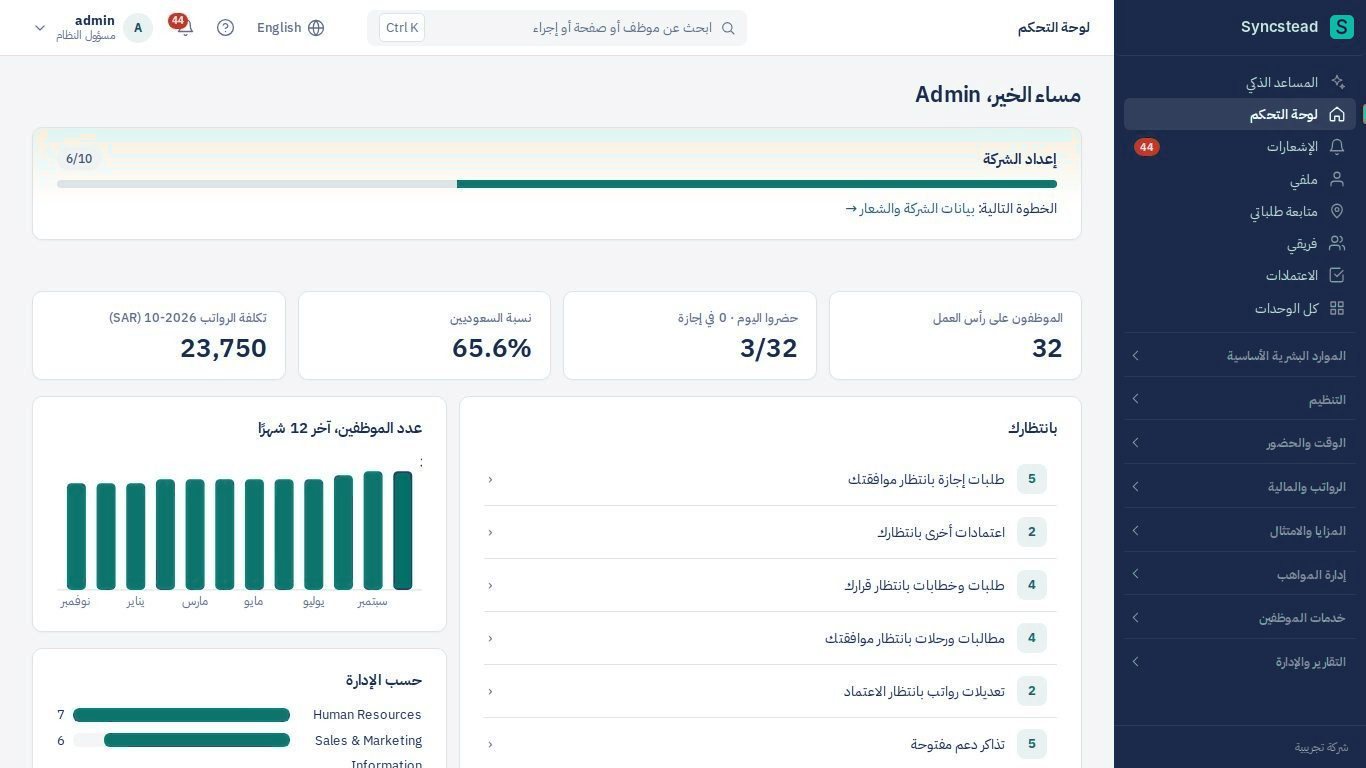Open كل الوحدات sidebar item
Screen dimensions: 1366x768
(x=1240, y=308)
